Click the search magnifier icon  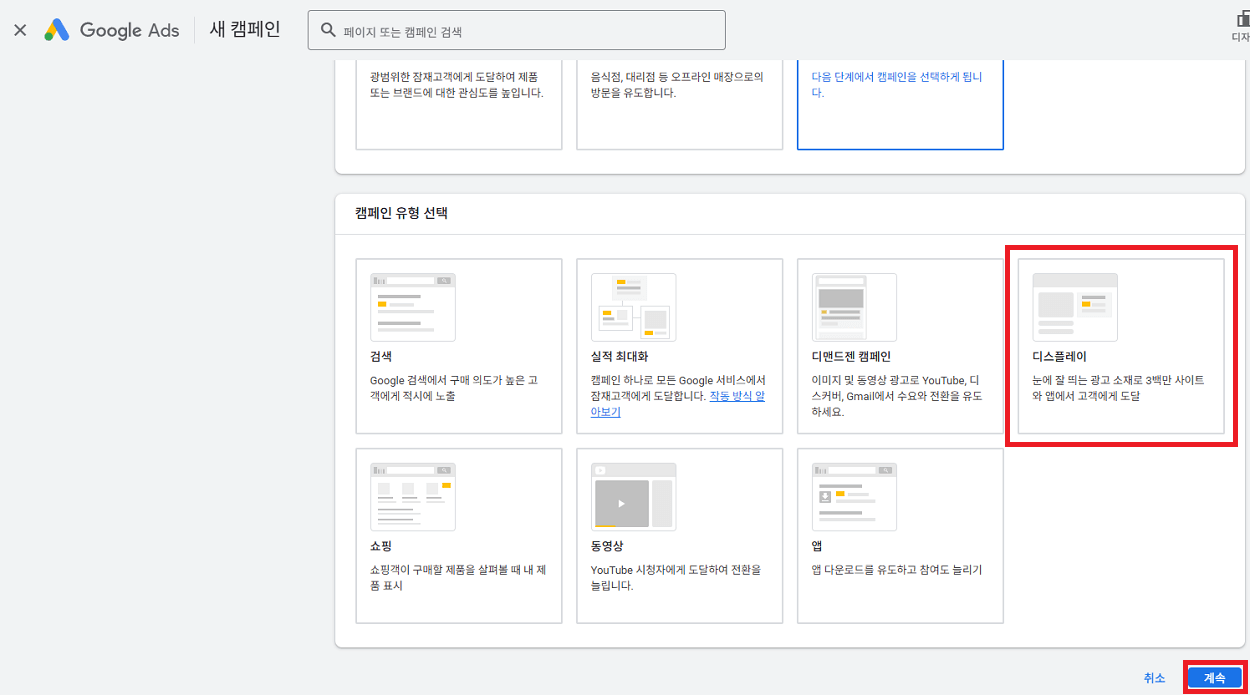(x=327, y=30)
